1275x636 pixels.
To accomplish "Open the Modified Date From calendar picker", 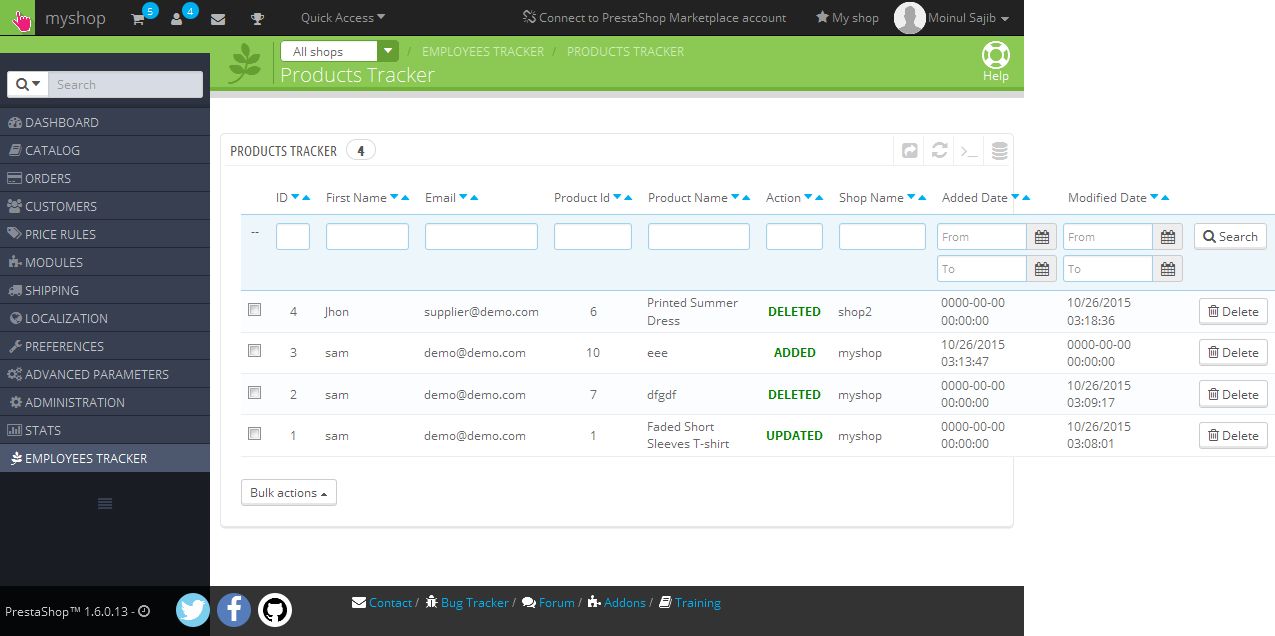I will point(1168,237).
